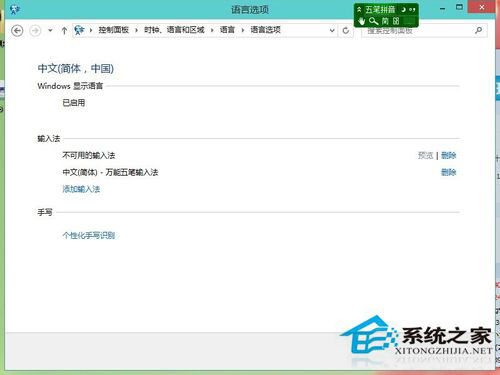Expand the breadcrumb arrow after 控制面板

click(x=136, y=30)
